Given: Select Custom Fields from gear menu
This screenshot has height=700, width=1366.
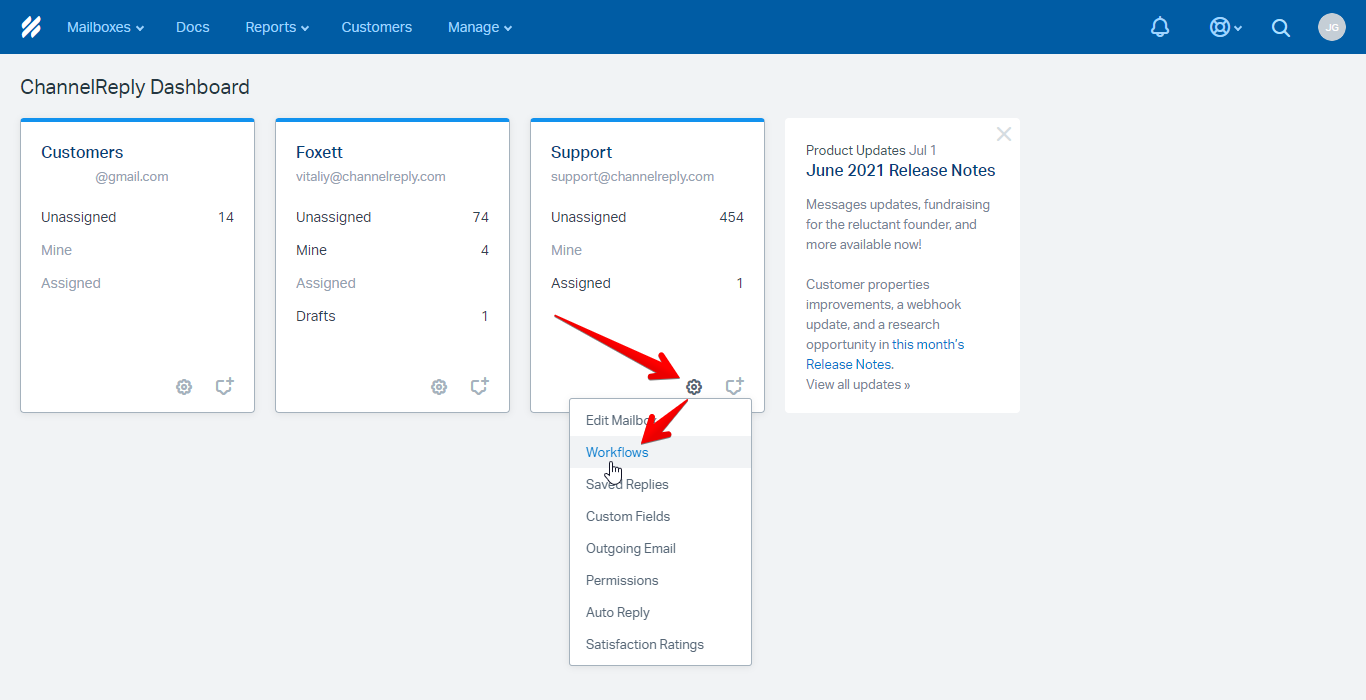Looking at the screenshot, I should pyautogui.click(x=660, y=516).
